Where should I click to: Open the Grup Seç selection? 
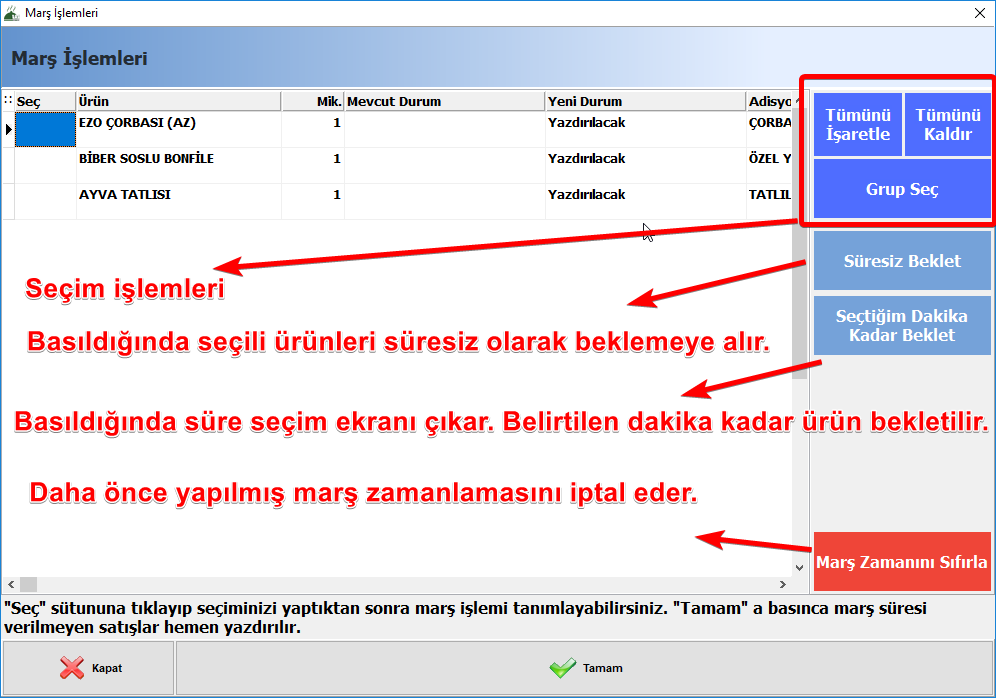click(x=902, y=189)
